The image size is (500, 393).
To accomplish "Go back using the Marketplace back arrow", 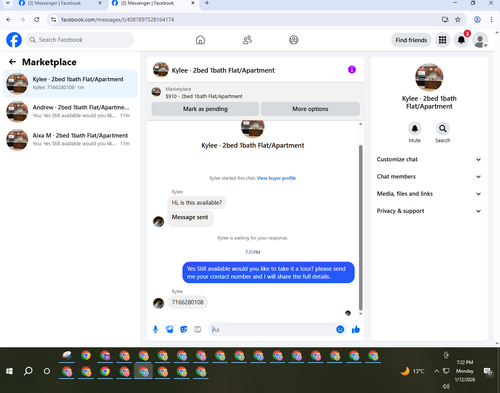I will pyautogui.click(x=12, y=62).
